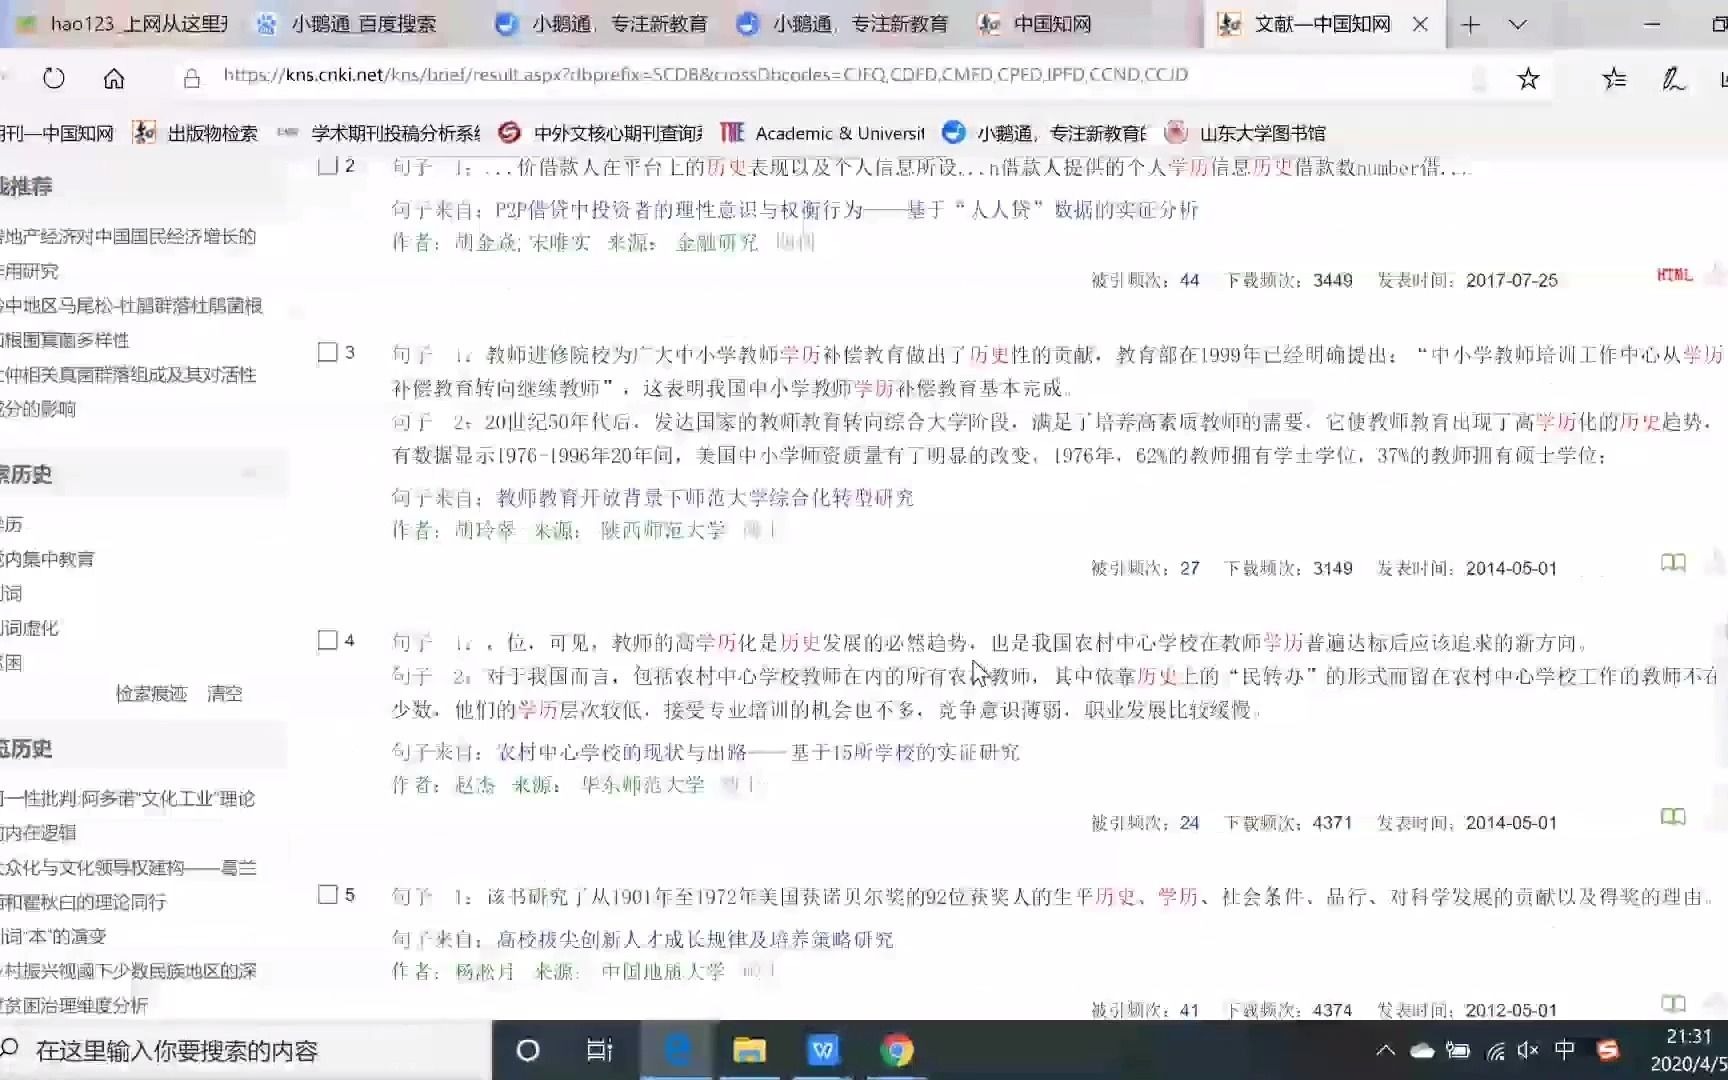This screenshot has width=1728, height=1080.
Task: Close the 文献—中国知网 tab
Action: [1420, 24]
